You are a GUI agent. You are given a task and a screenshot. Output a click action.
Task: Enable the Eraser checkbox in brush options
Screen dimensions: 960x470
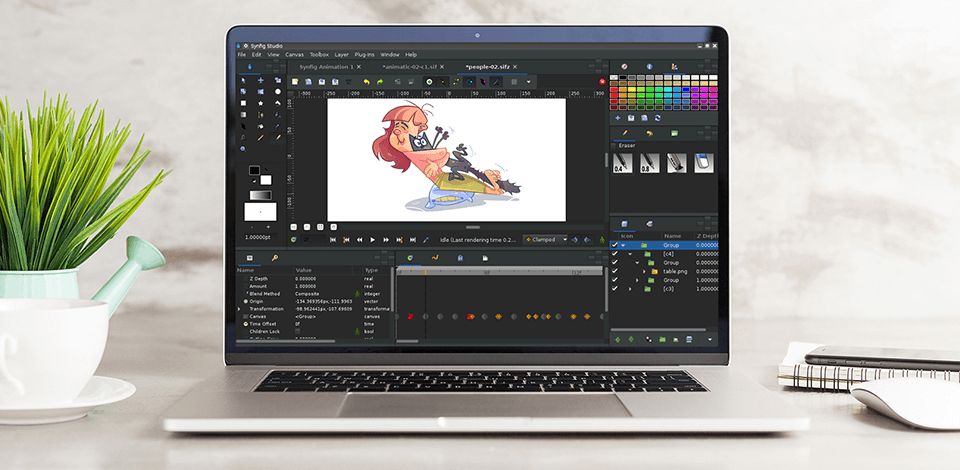[x=613, y=146]
